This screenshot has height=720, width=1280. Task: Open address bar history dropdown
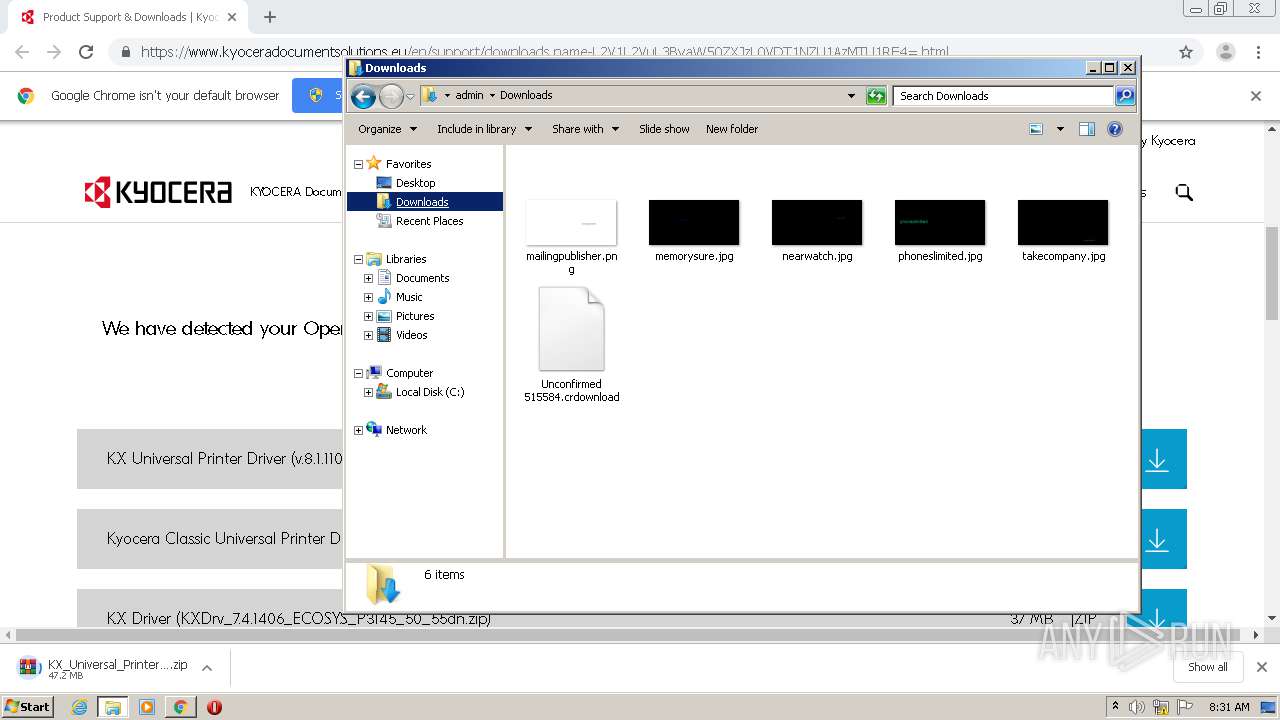point(851,96)
